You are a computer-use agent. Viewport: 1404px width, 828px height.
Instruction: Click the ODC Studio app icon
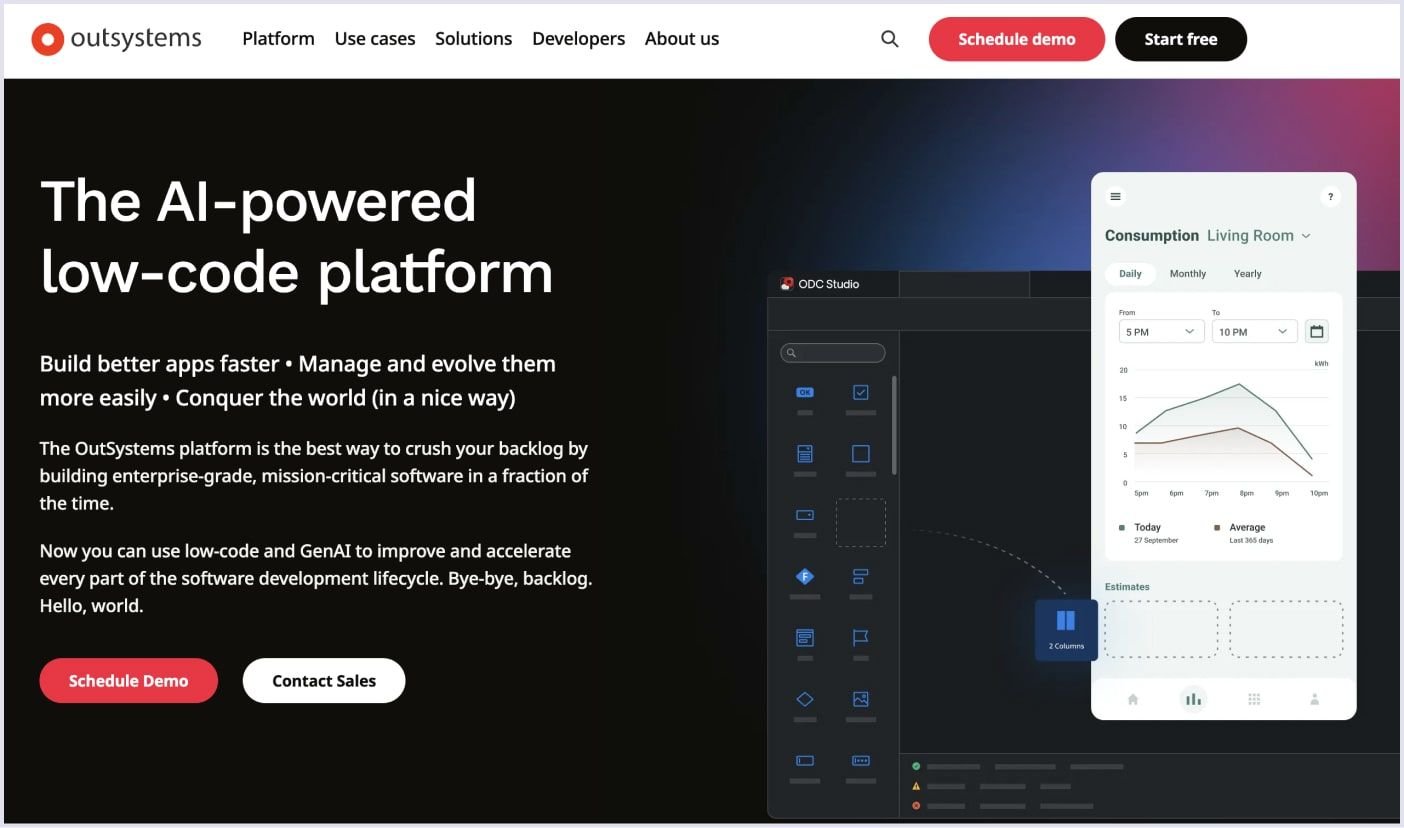[788, 284]
